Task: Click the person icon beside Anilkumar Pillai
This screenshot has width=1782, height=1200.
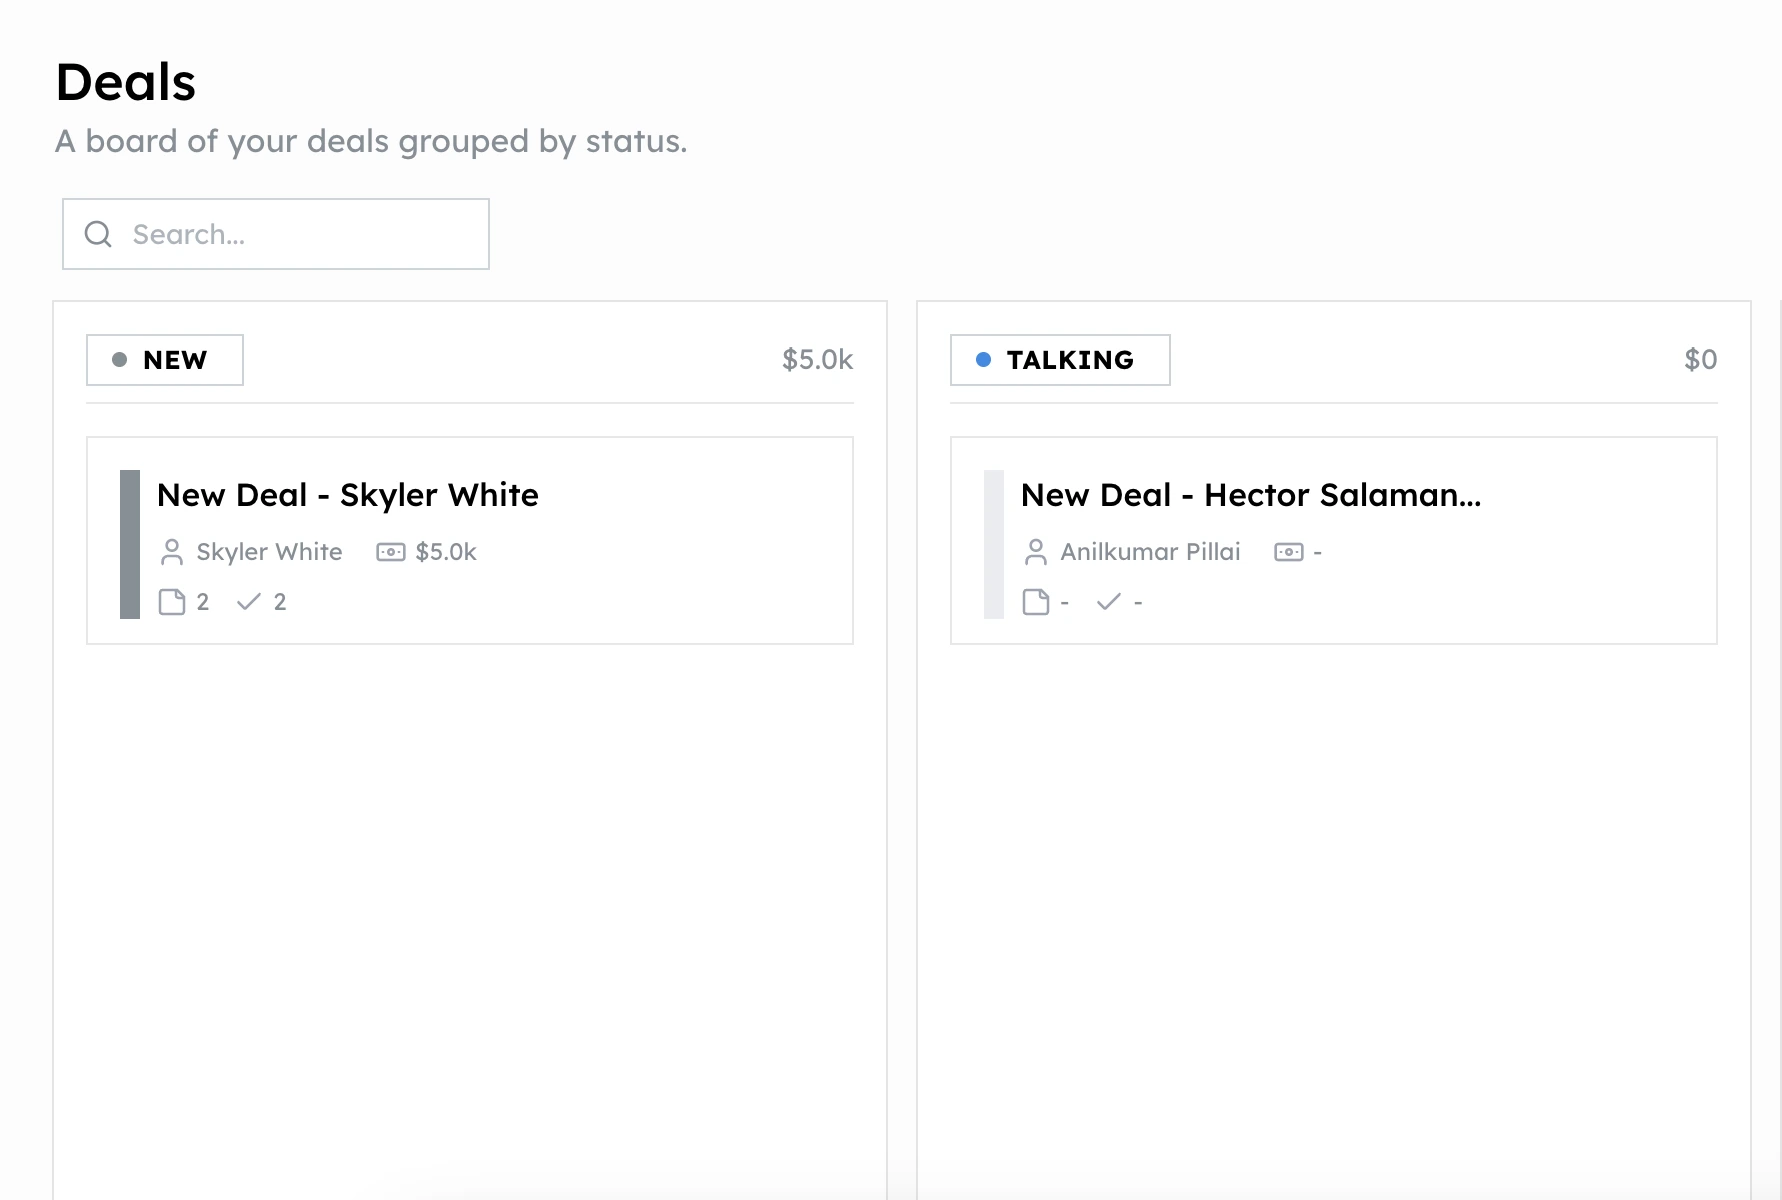Action: (x=1036, y=552)
